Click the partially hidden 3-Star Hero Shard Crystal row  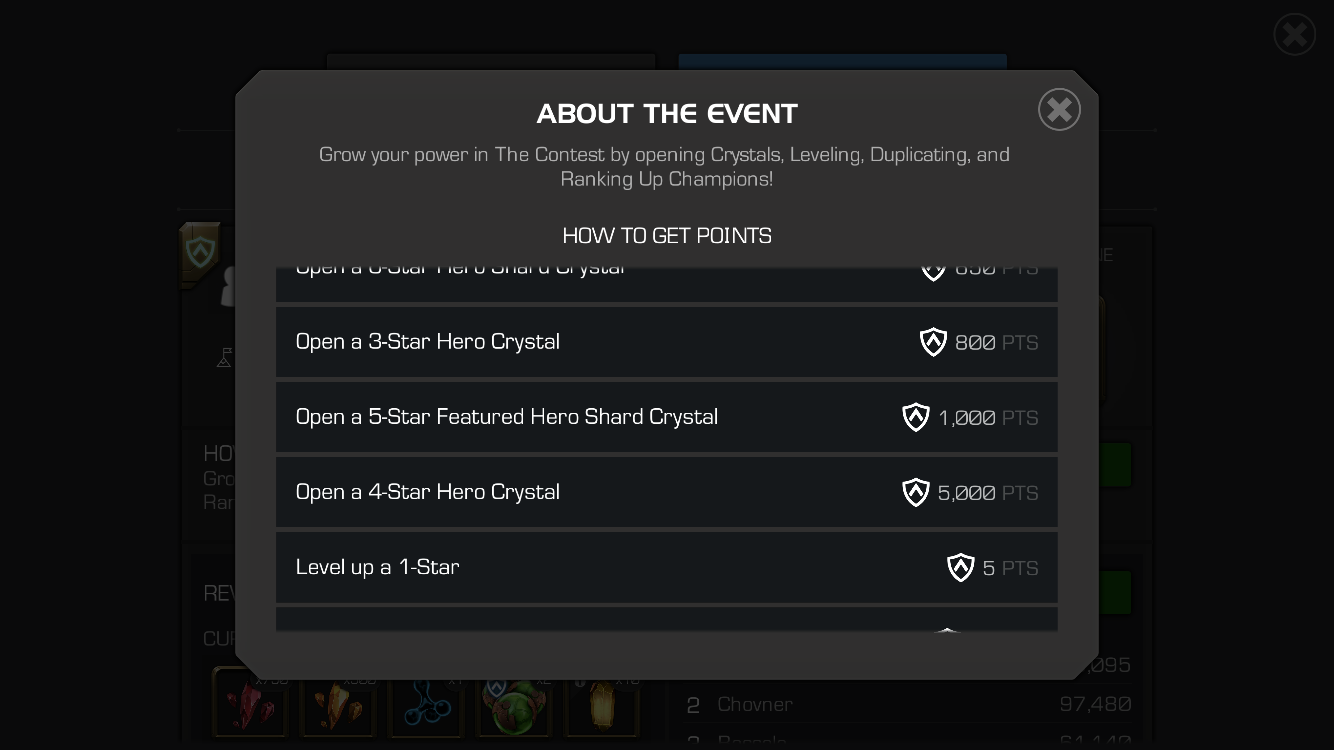[667, 284]
